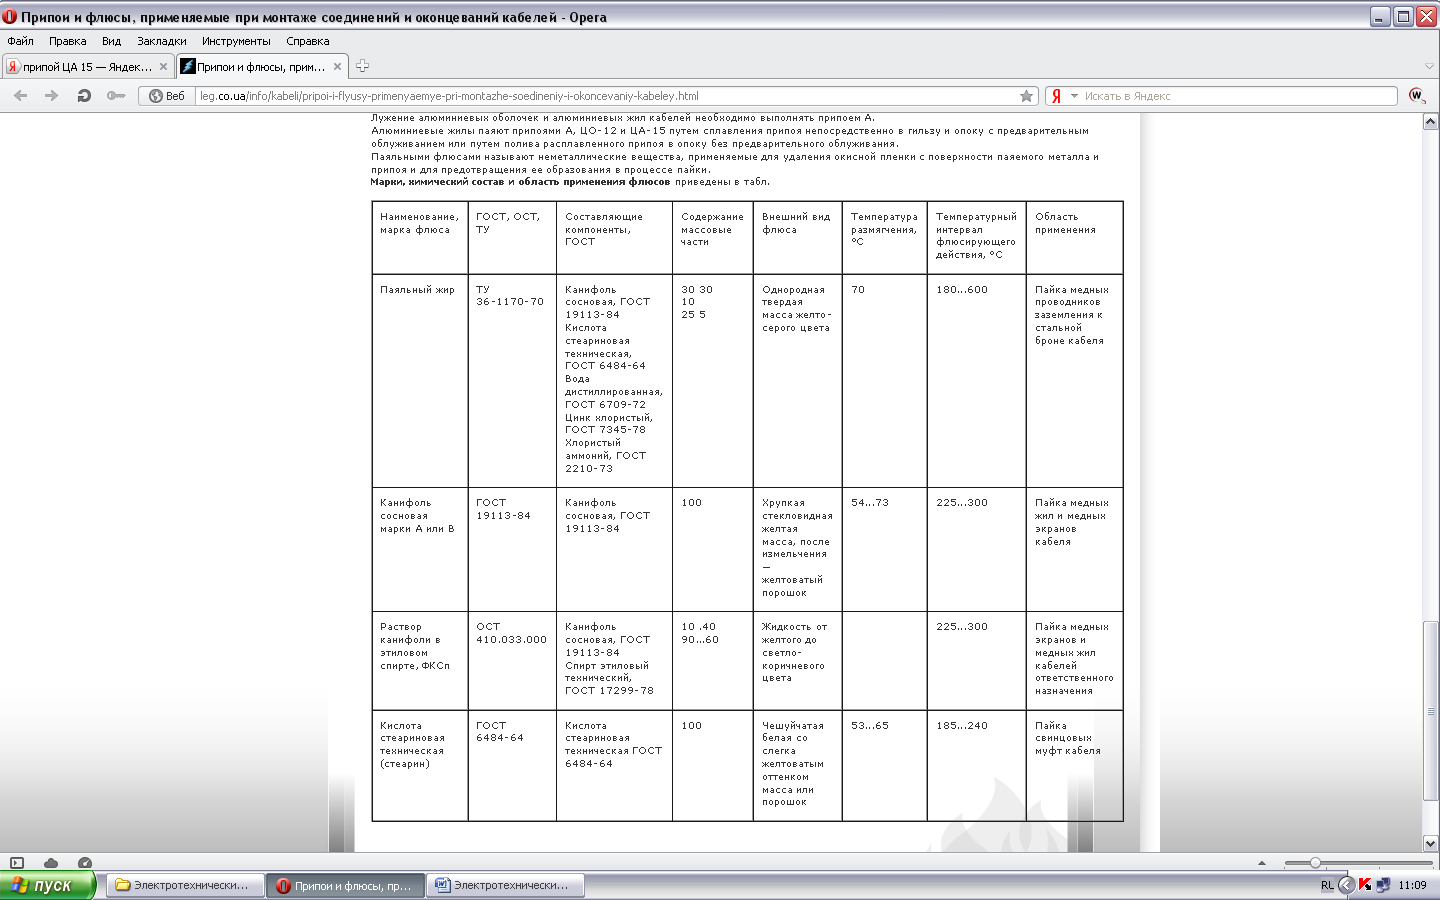
Task: Select the 'Припои и флюсы, прим...' tab
Action: [x=262, y=67]
